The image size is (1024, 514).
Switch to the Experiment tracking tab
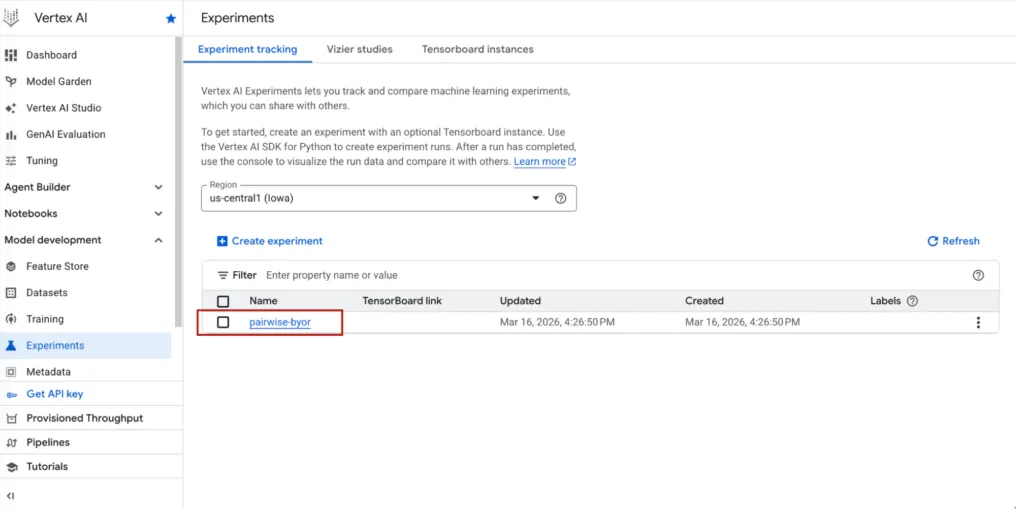[248, 50]
